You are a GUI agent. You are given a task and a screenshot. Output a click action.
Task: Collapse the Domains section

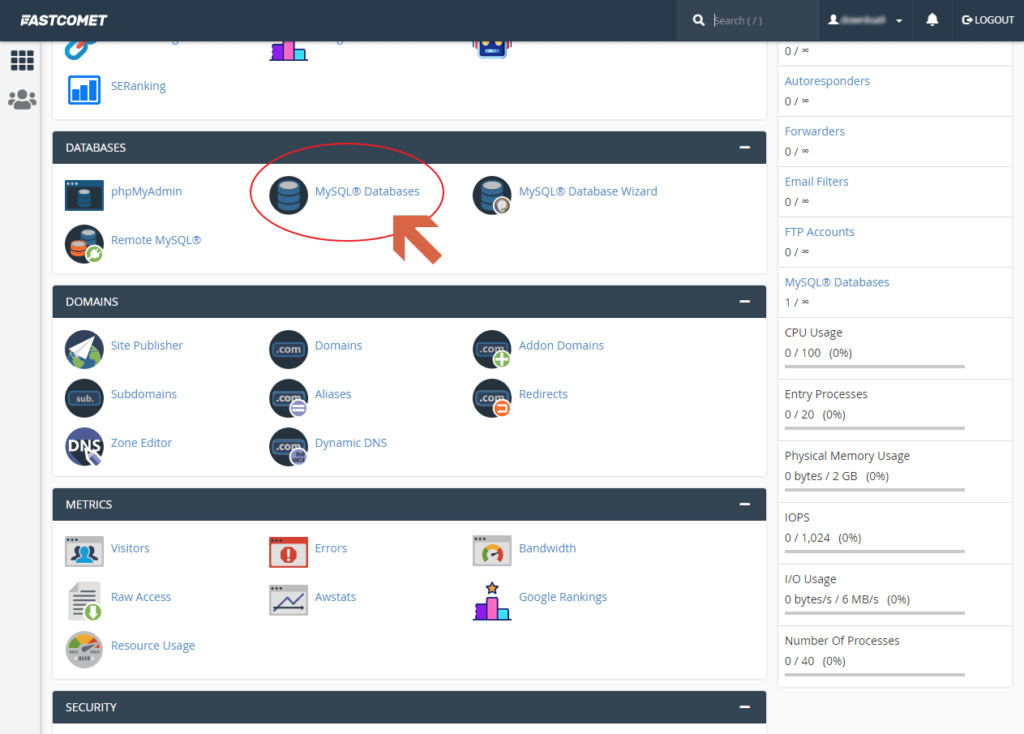[x=744, y=302]
